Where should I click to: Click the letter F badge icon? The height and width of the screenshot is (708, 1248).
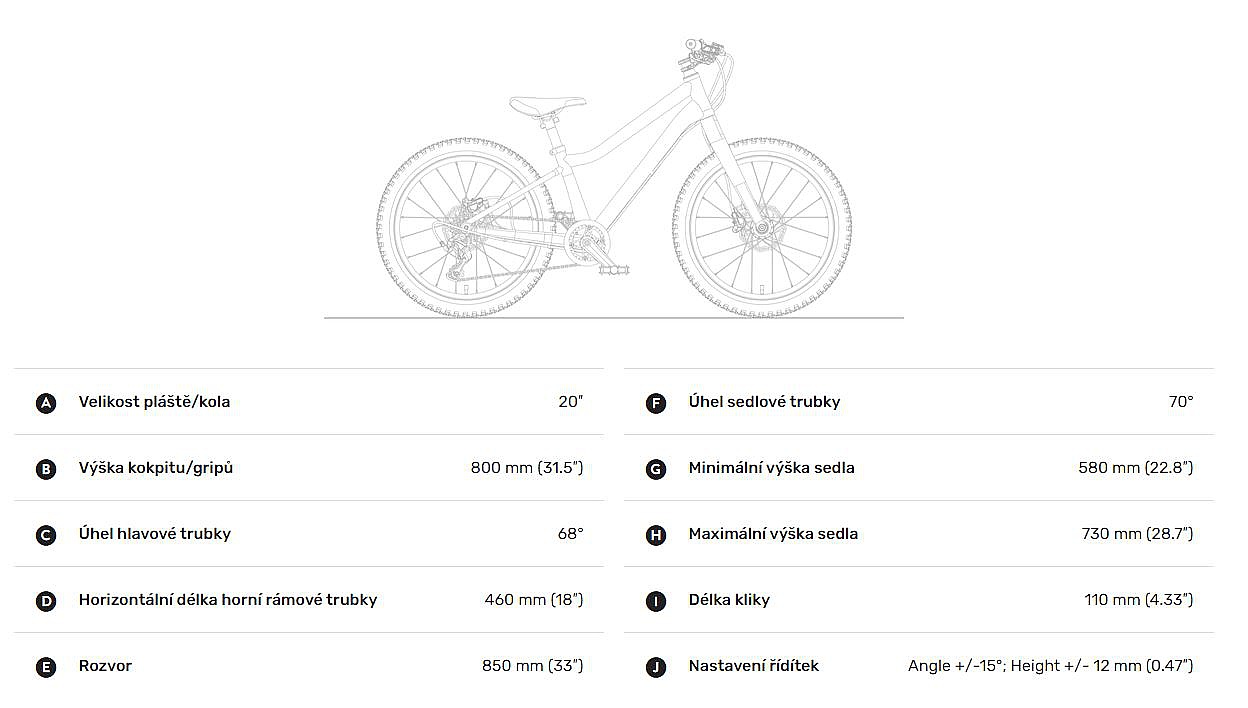click(656, 403)
